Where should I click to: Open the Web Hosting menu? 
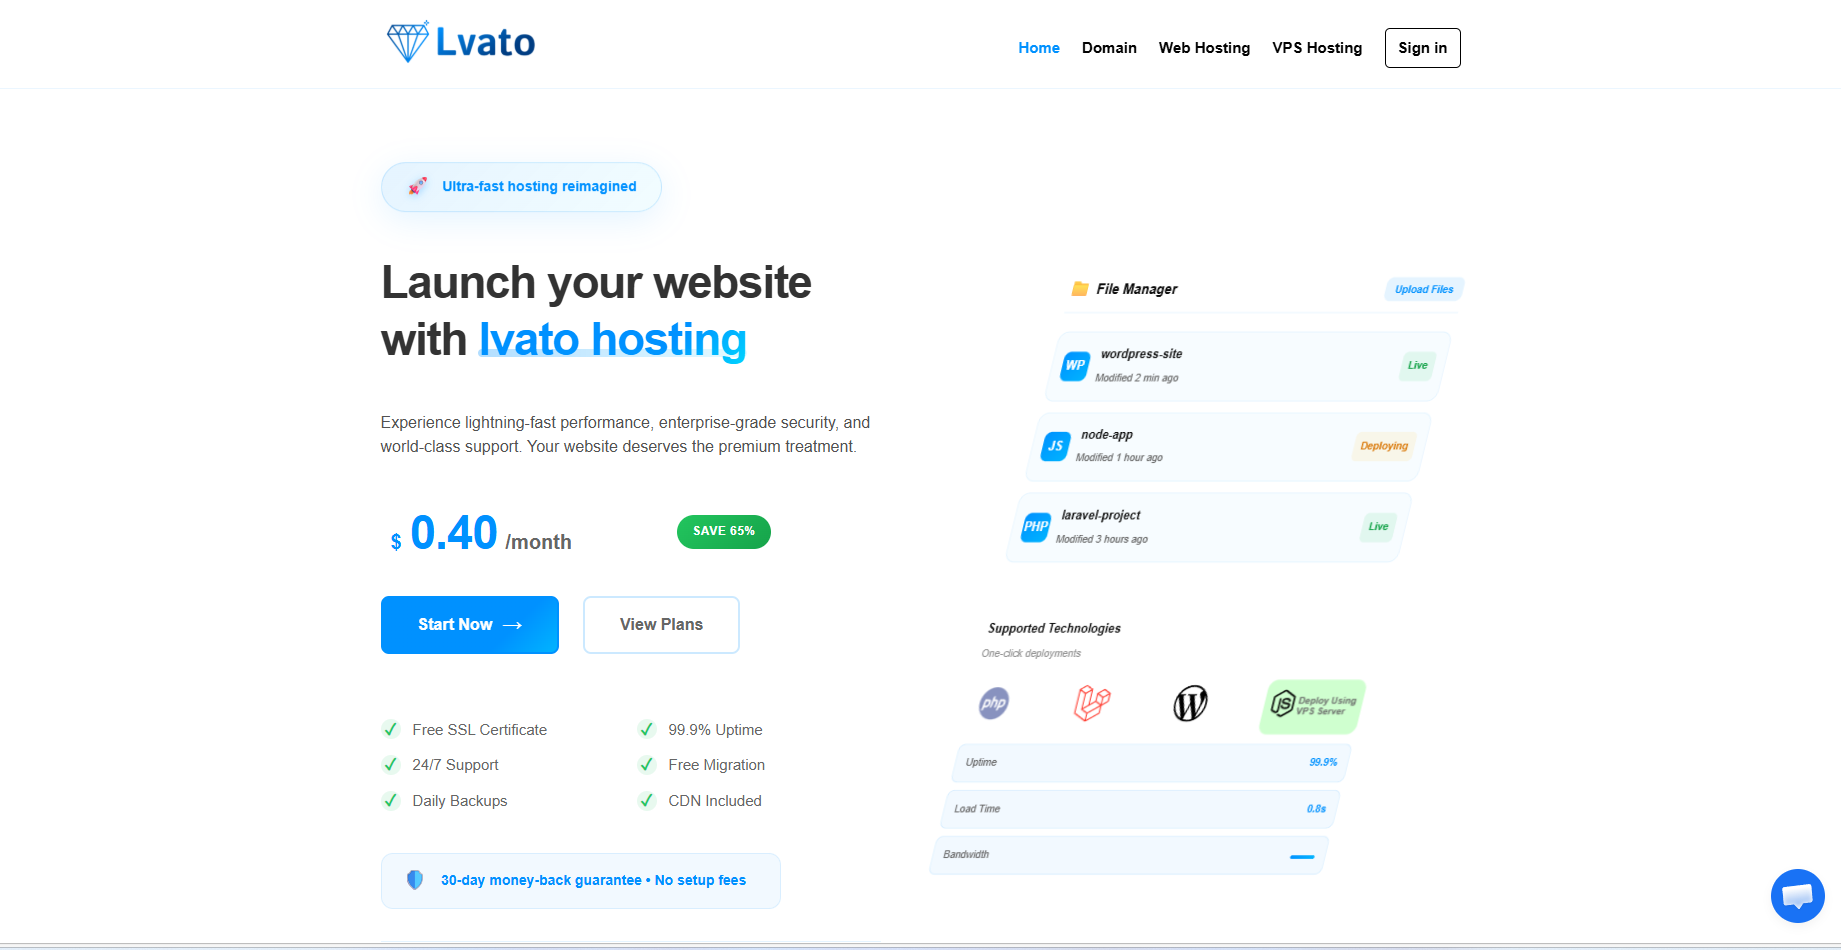[x=1204, y=47]
